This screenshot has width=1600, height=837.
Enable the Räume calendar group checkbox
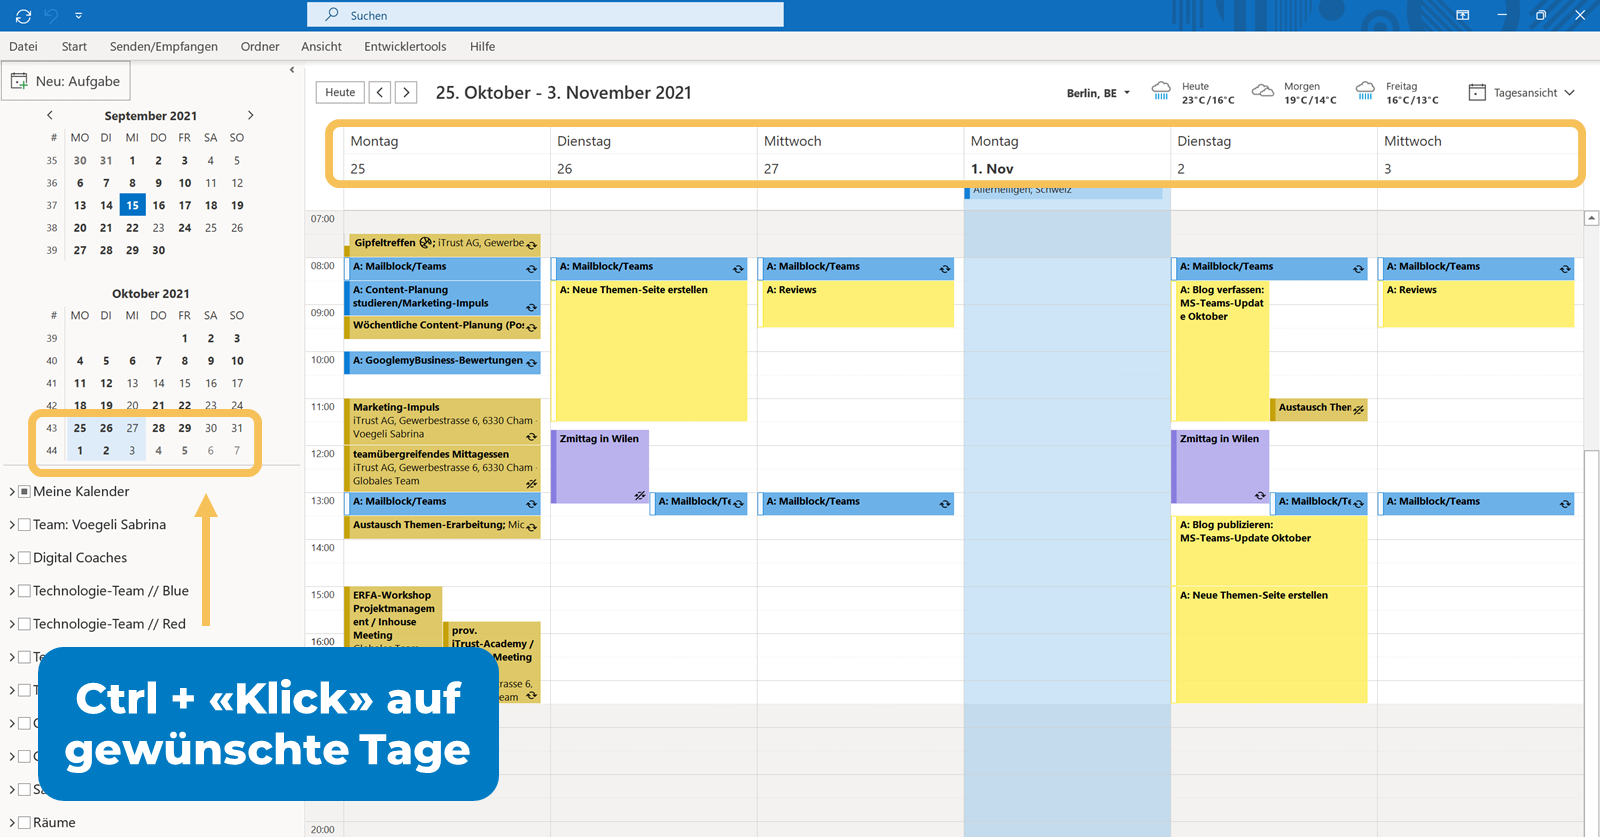[x=25, y=823]
